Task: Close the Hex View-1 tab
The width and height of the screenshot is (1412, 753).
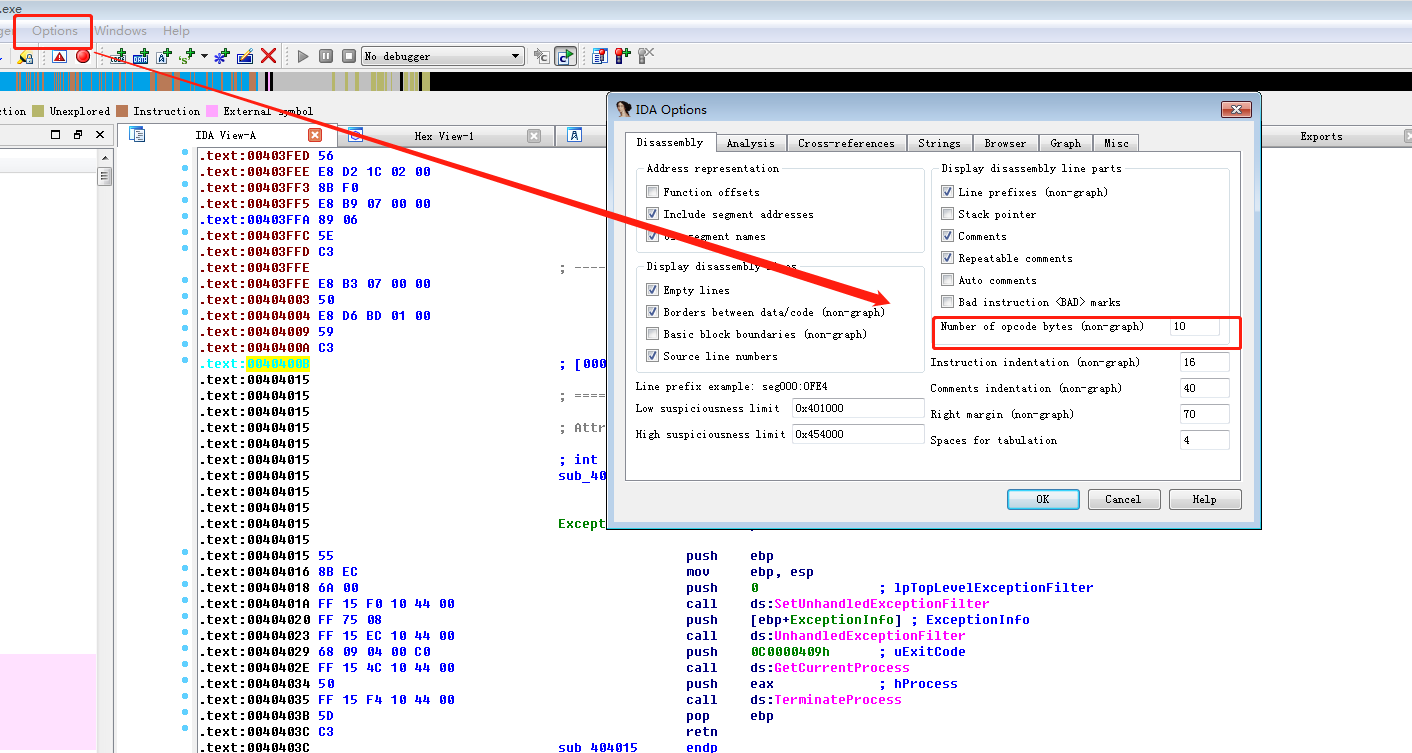Action: pyautogui.click(x=534, y=136)
